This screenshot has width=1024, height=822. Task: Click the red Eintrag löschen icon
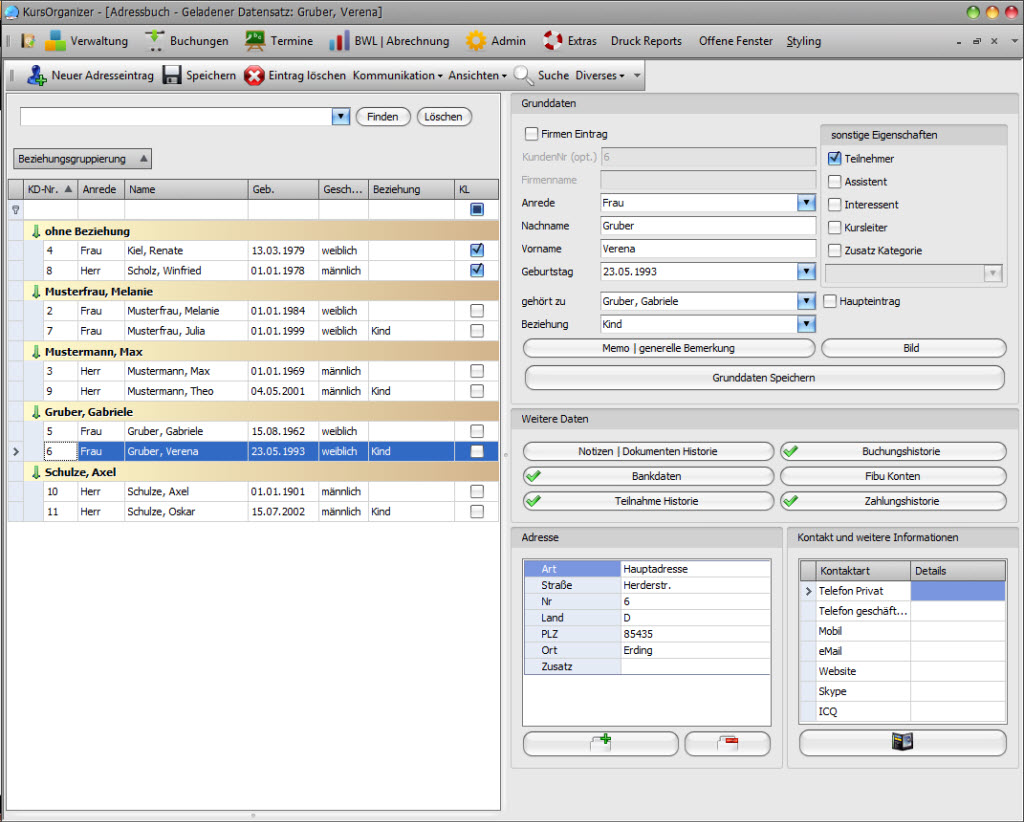click(254, 76)
